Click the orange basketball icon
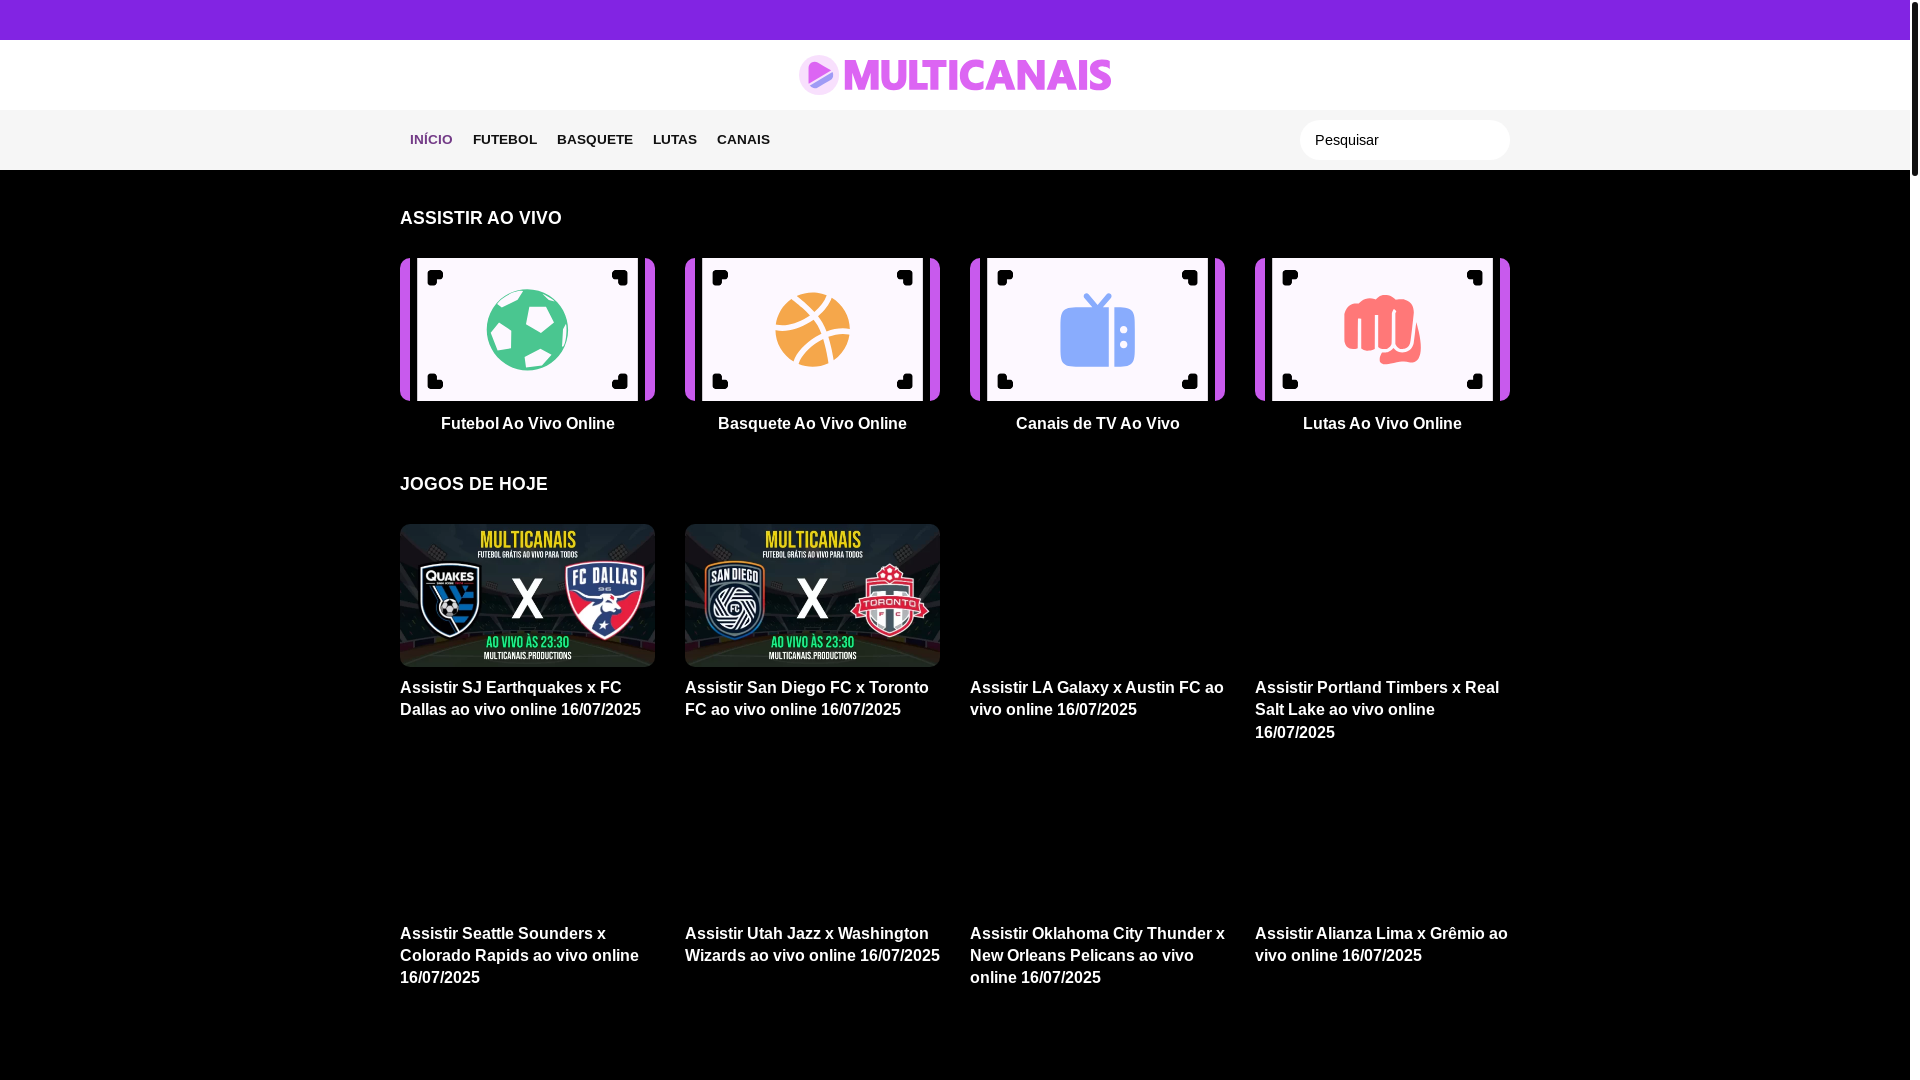The image size is (1920, 1080). point(812,330)
